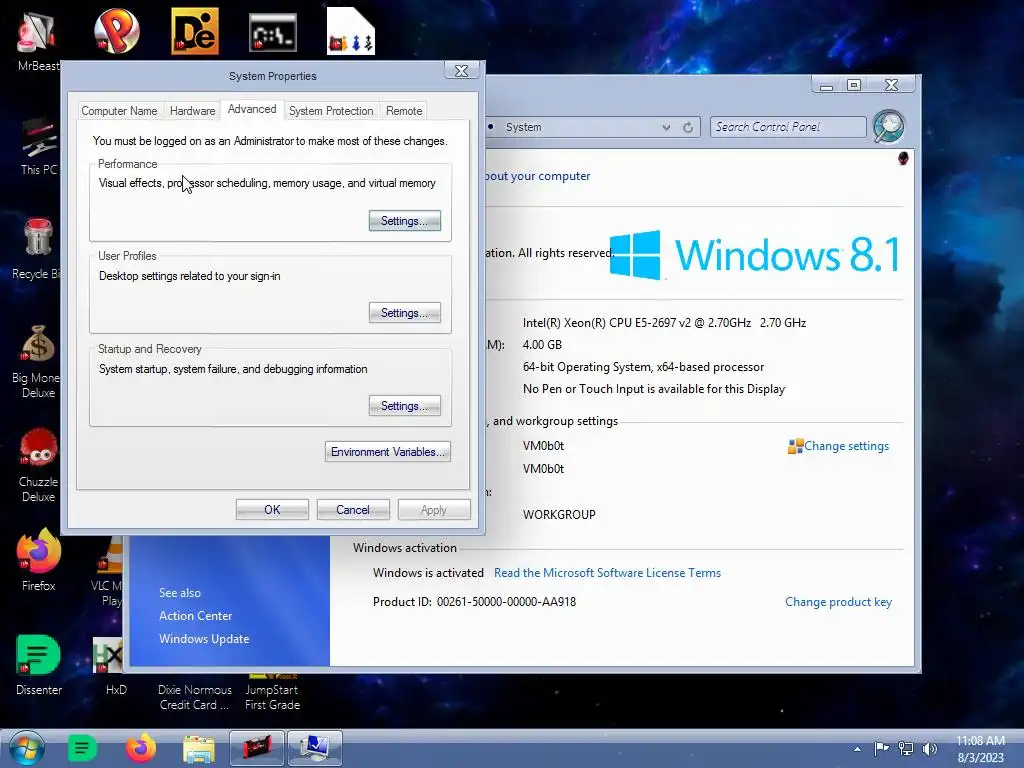Open Firefox from the taskbar
Screen dimensions: 1024x768
click(140, 748)
